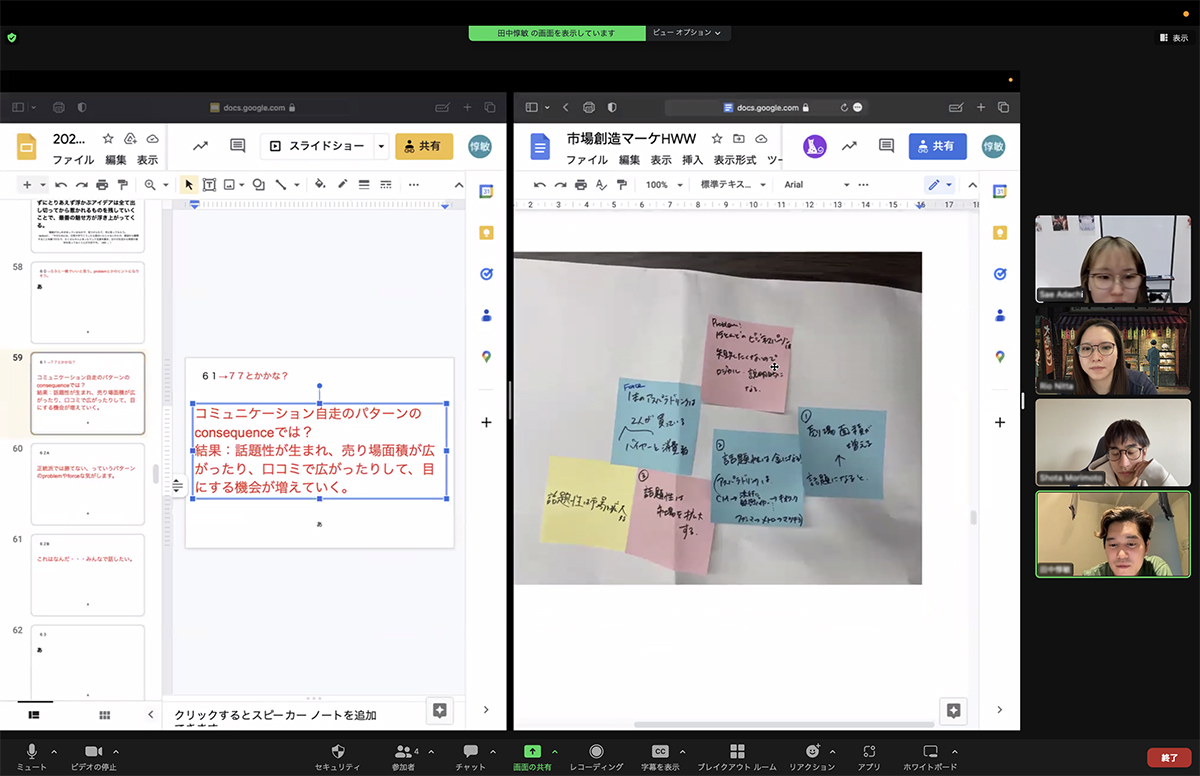Click the paint format icon in Docs

coord(622,185)
